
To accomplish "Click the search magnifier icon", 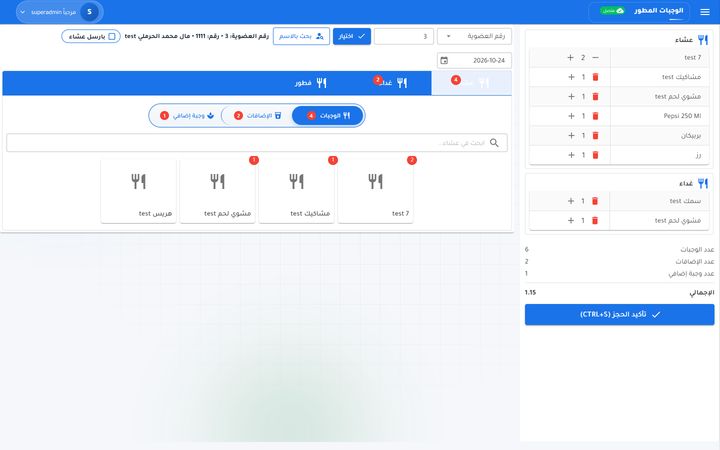I will [x=494, y=143].
